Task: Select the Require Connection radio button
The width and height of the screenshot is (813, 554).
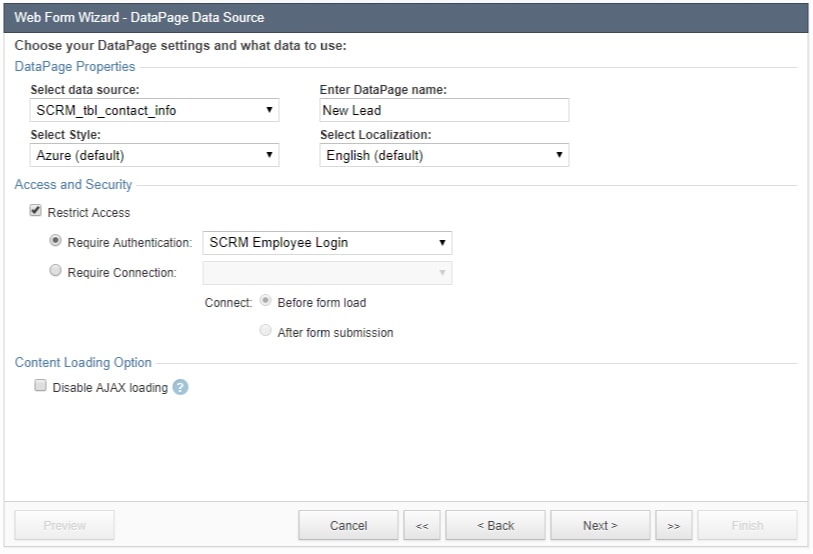Action: 56,271
